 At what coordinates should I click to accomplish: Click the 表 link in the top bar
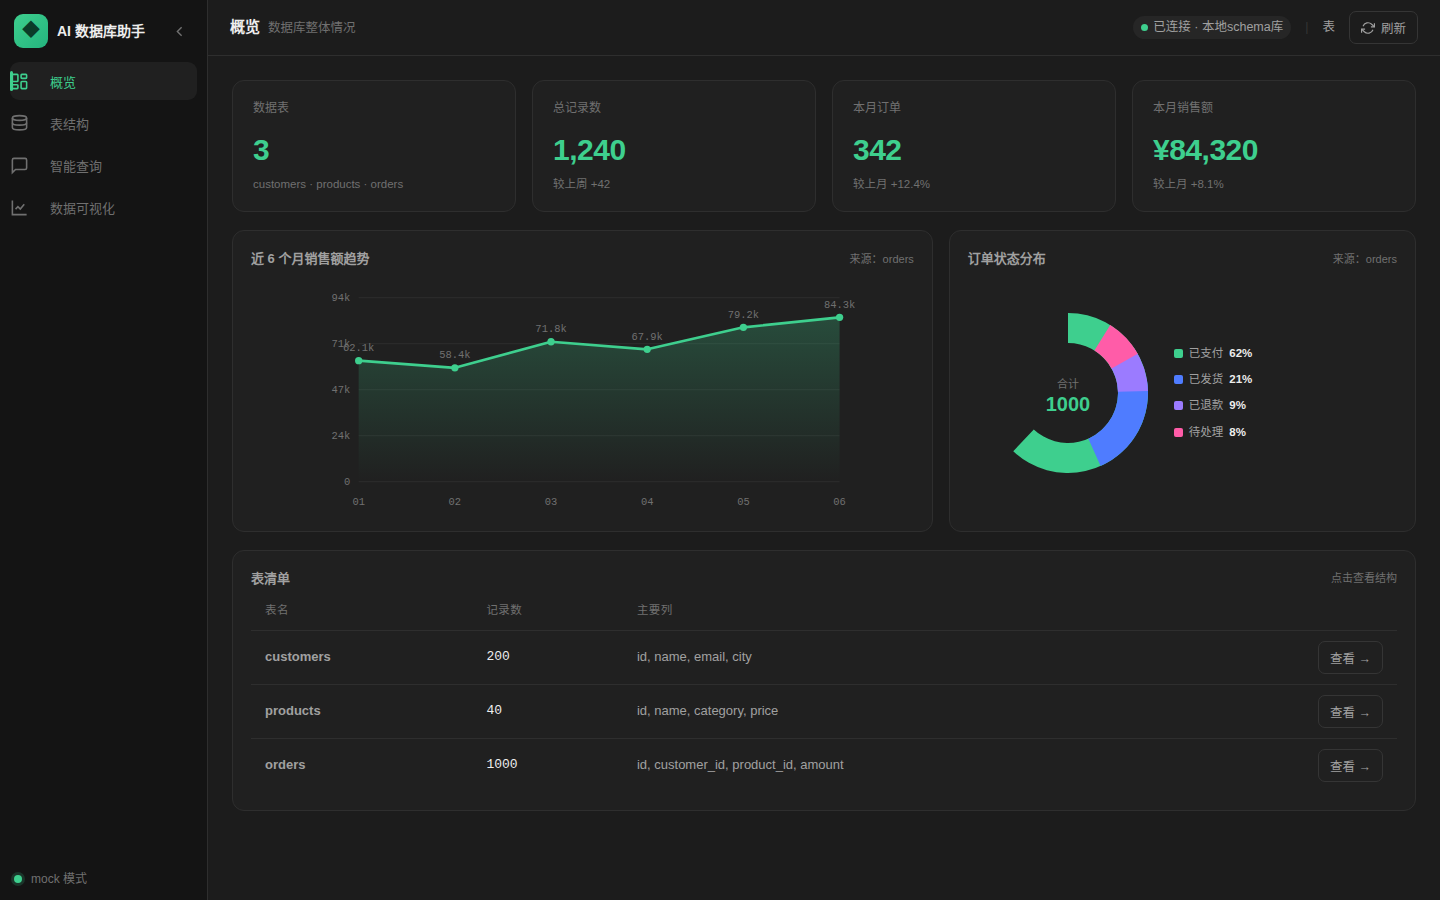(1328, 27)
